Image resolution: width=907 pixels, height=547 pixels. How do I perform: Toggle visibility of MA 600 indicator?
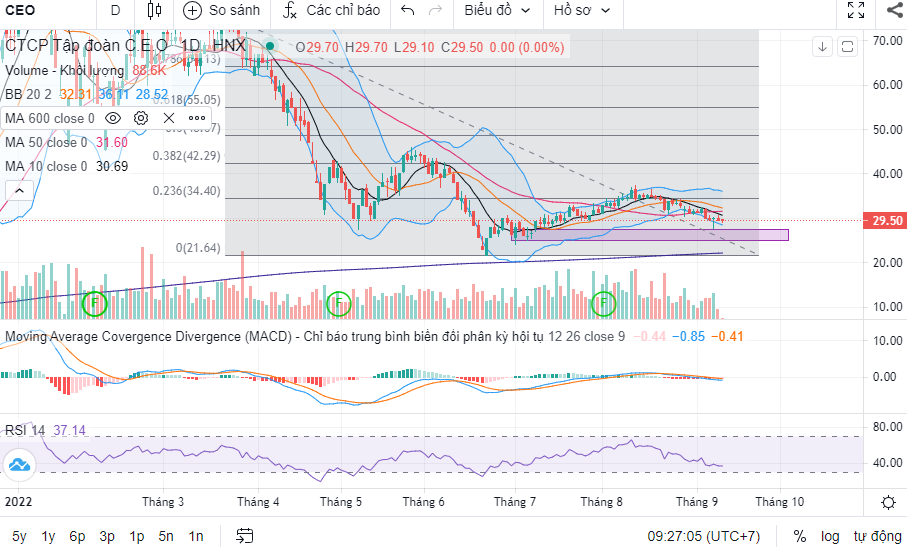[114, 118]
